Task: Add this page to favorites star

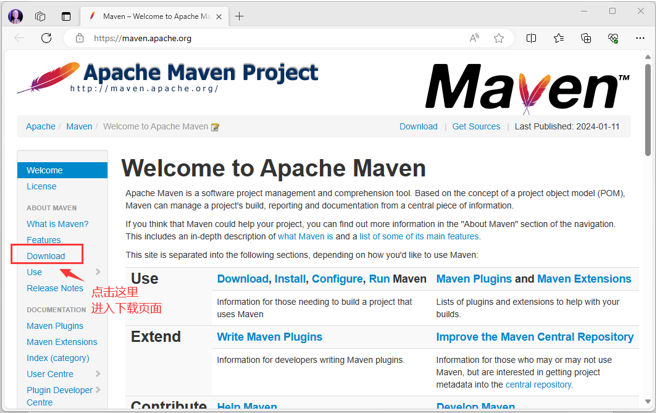Action: [x=499, y=38]
